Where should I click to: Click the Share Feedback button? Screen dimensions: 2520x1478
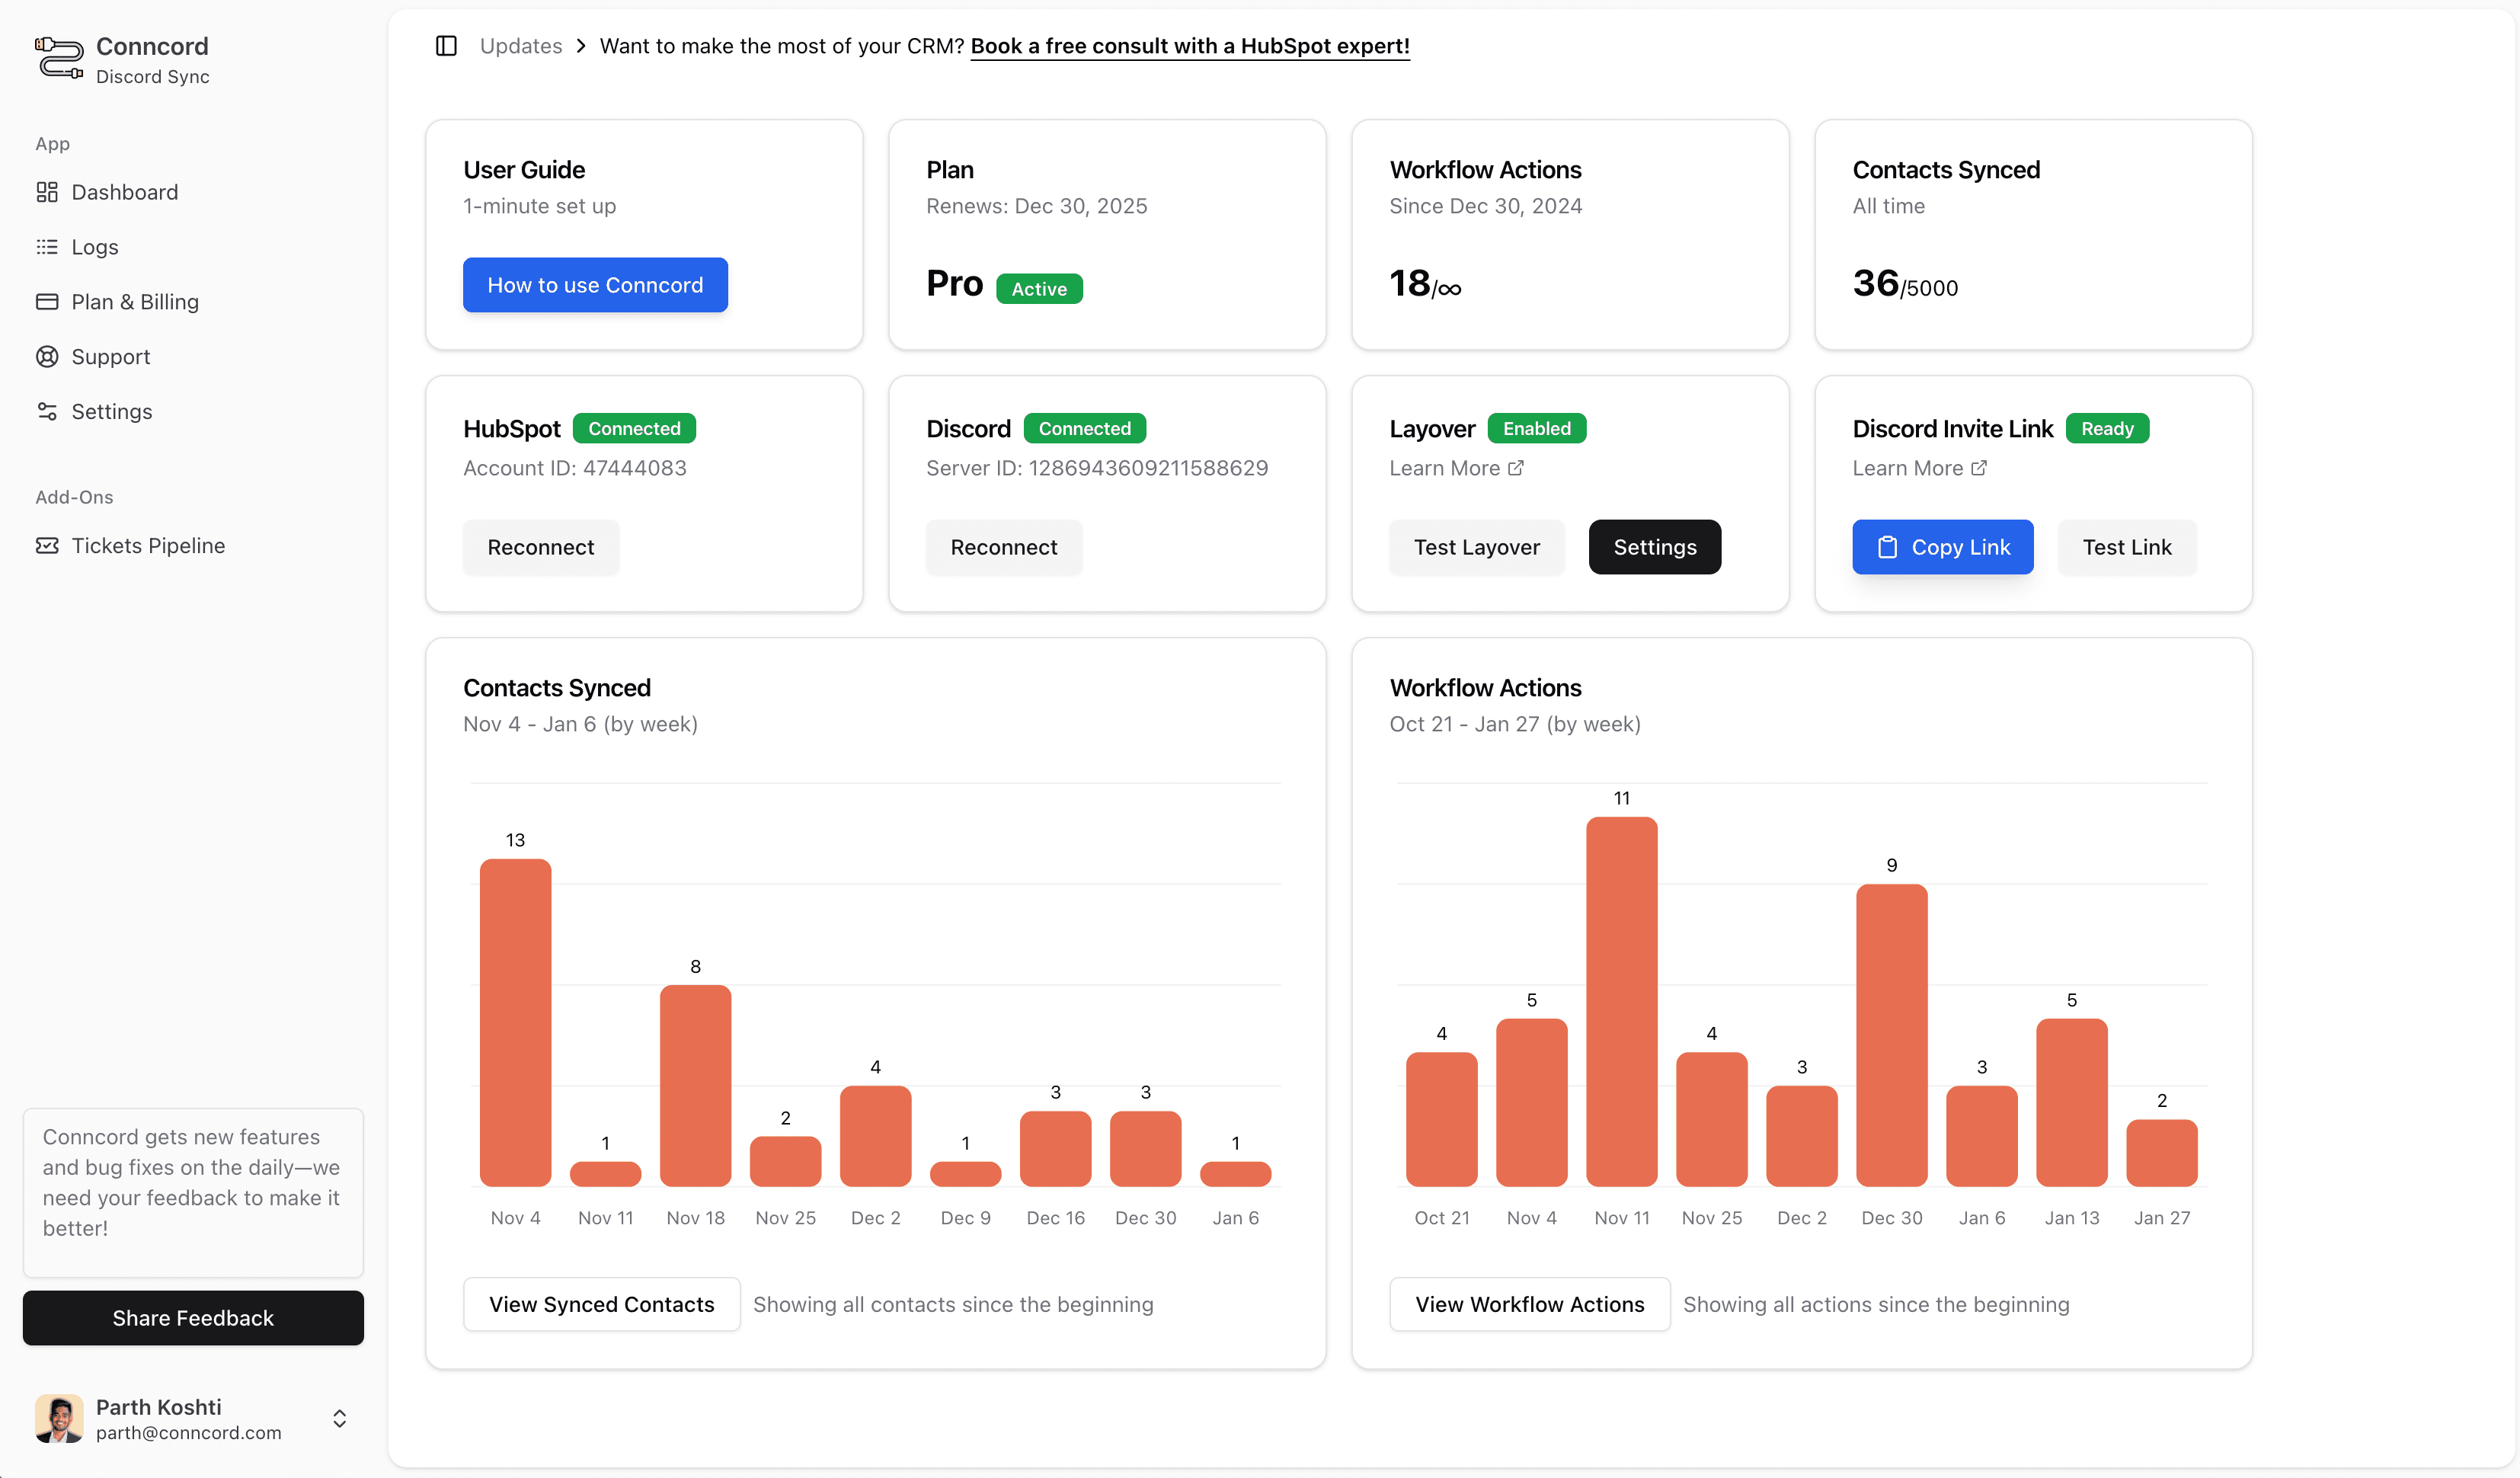193,1318
